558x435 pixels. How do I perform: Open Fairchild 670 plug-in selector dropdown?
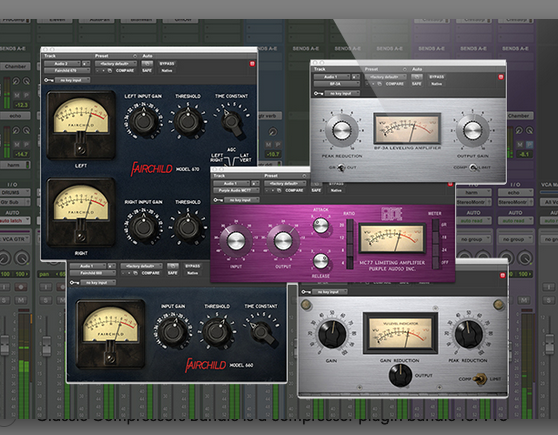point(67,70)
